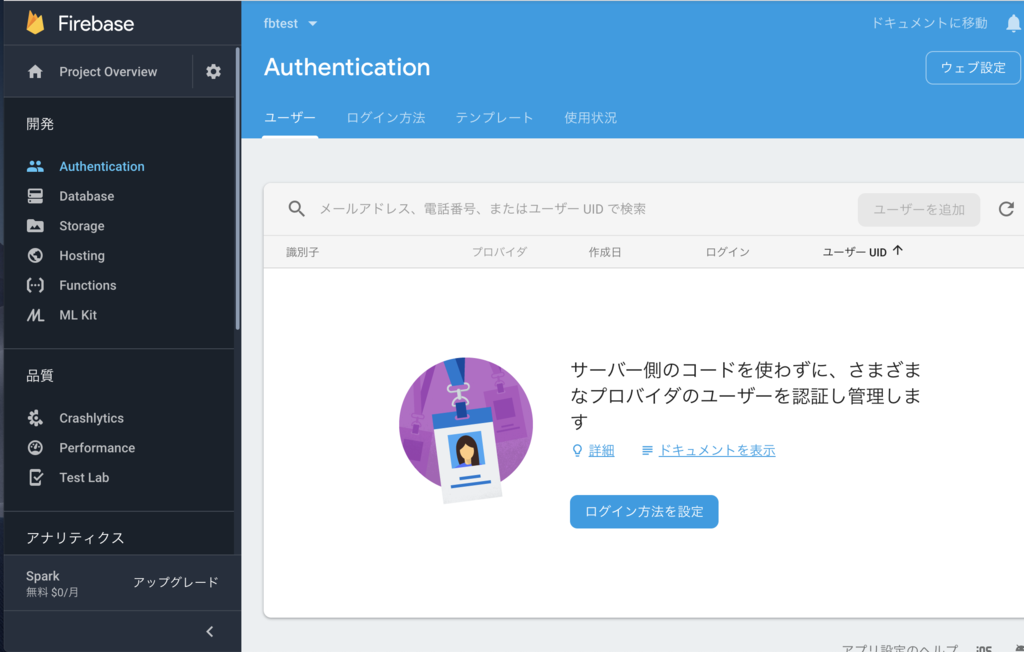Click the Authentication people icon

[35, 167]
